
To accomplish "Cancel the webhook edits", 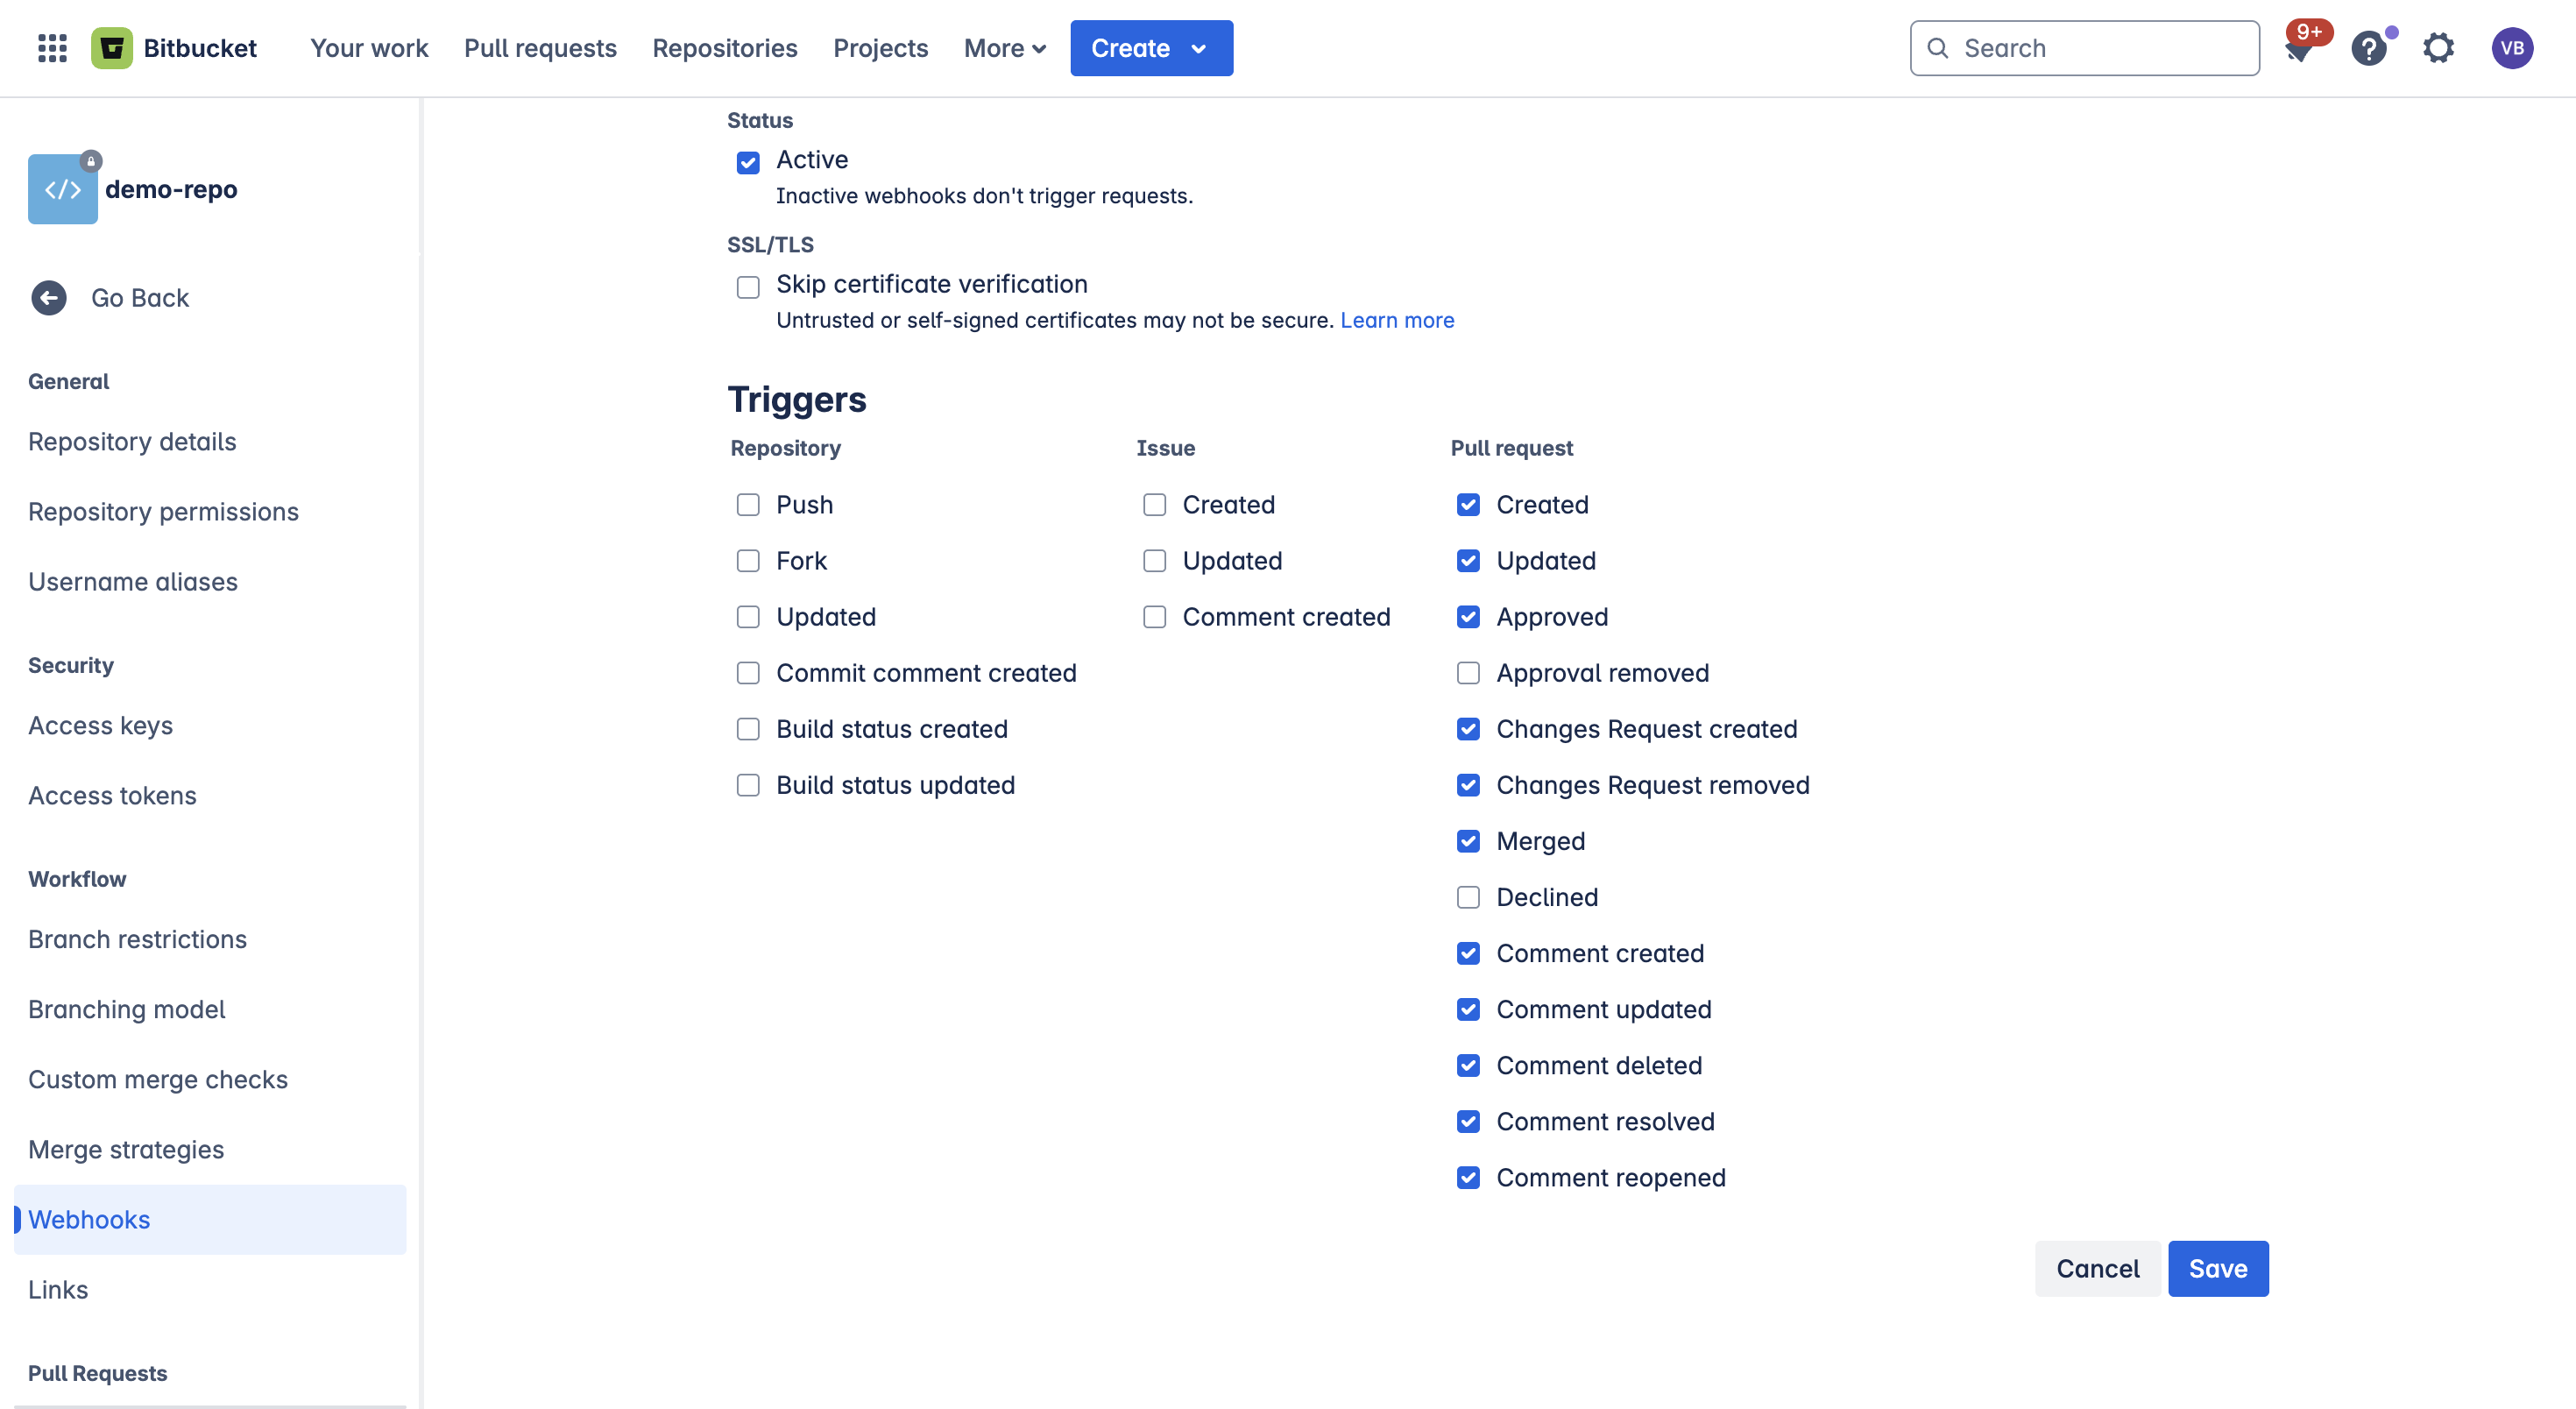I will (2097, 1269).
